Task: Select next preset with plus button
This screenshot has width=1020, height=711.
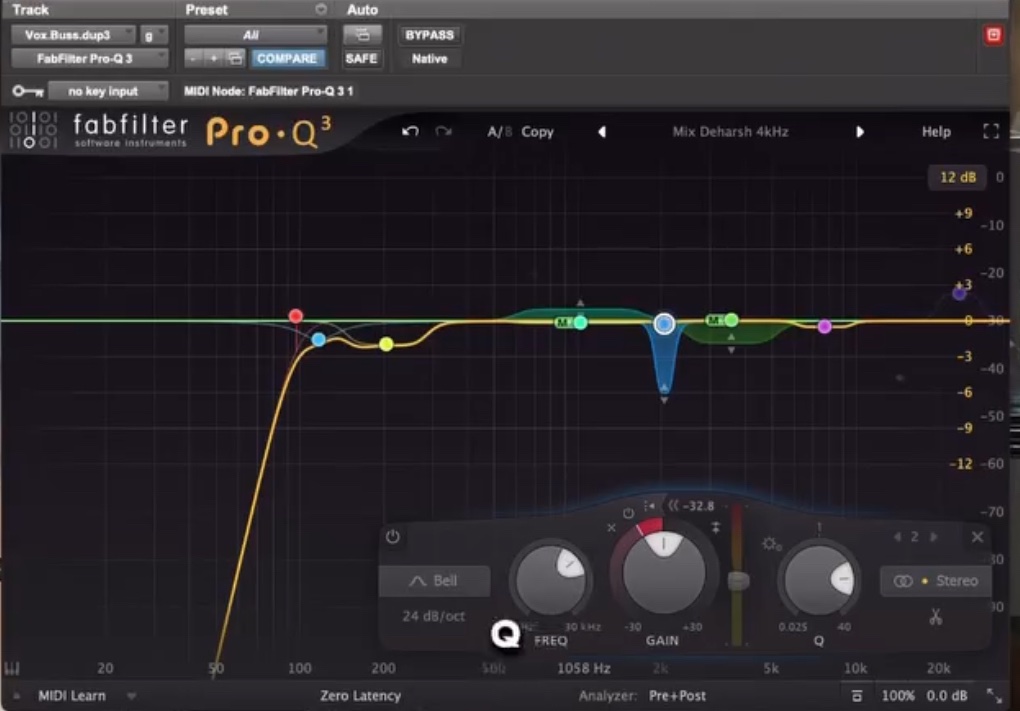Action: [x=213, y=59]
